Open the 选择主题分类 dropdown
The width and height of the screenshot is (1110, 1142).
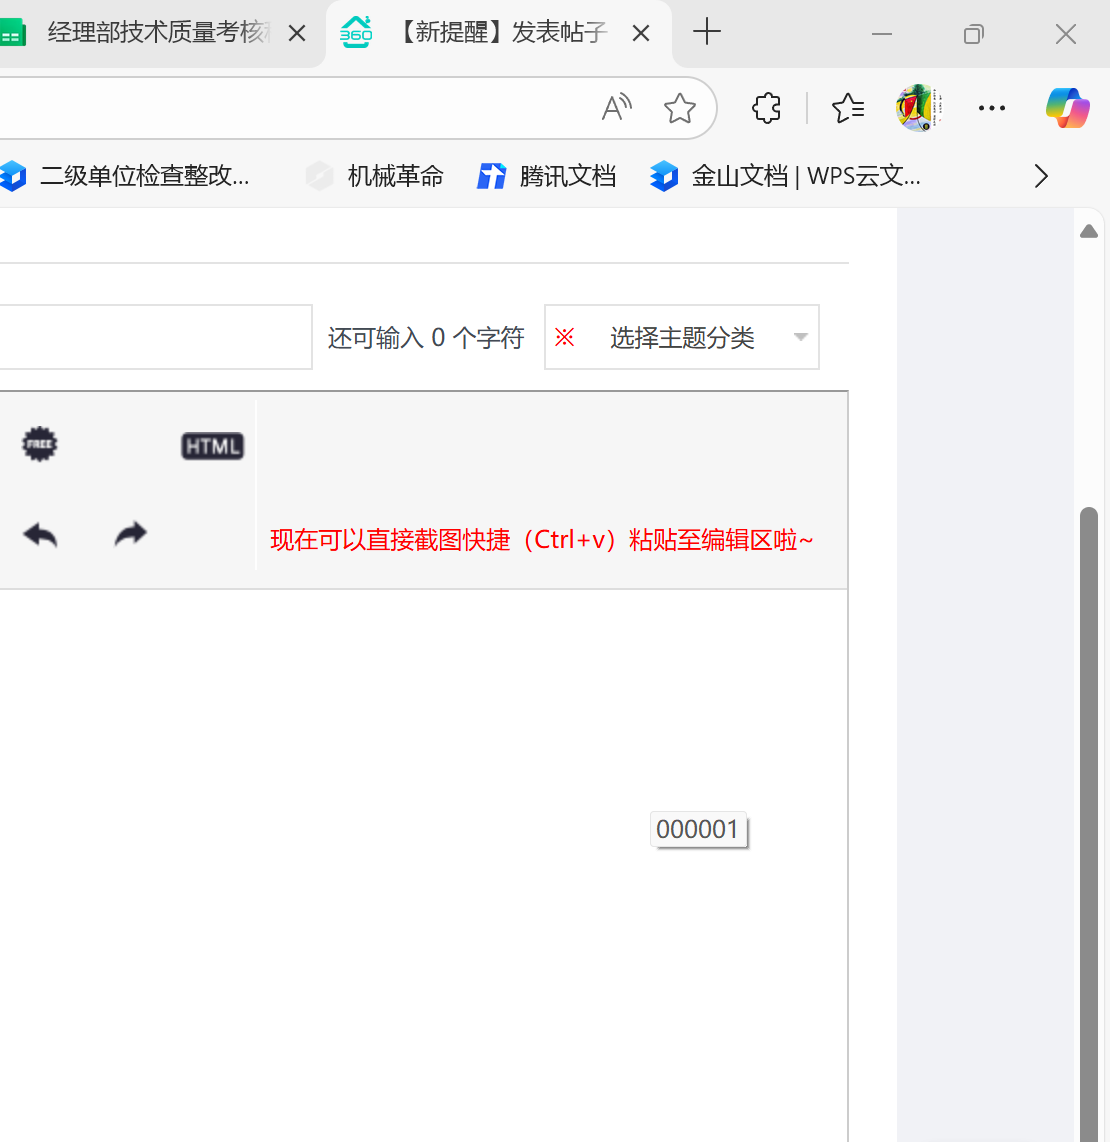[681, 337]
